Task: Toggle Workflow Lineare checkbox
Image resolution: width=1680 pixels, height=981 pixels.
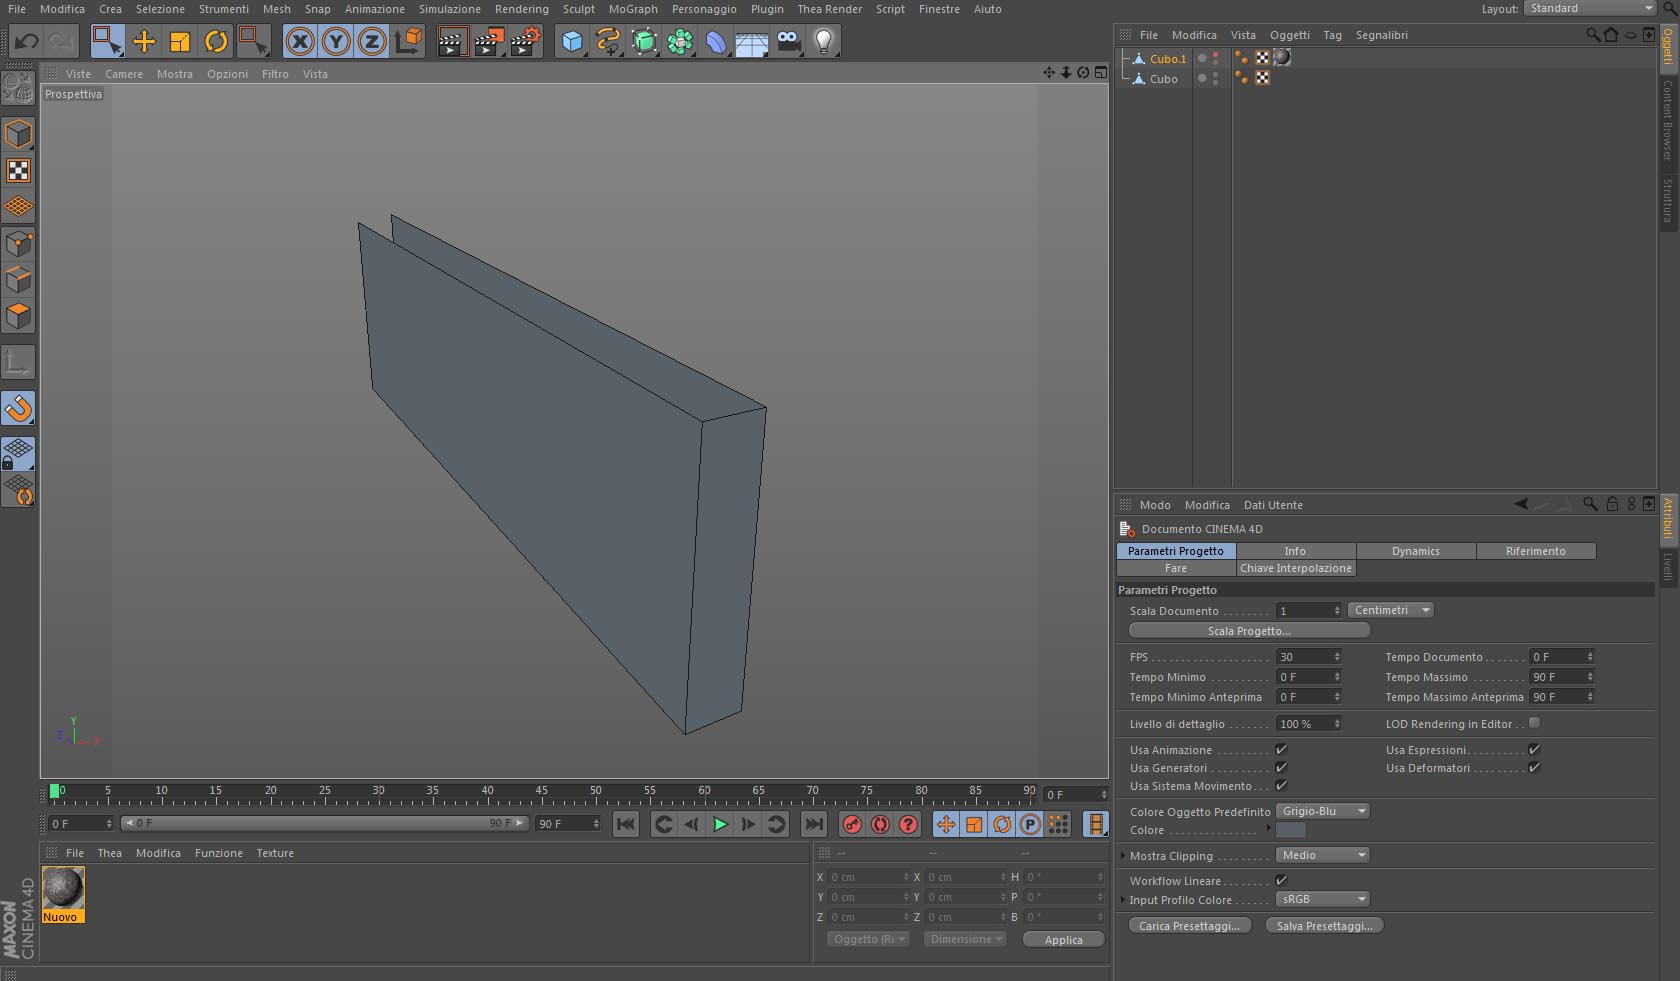Action: click(x=1281, y=881)
